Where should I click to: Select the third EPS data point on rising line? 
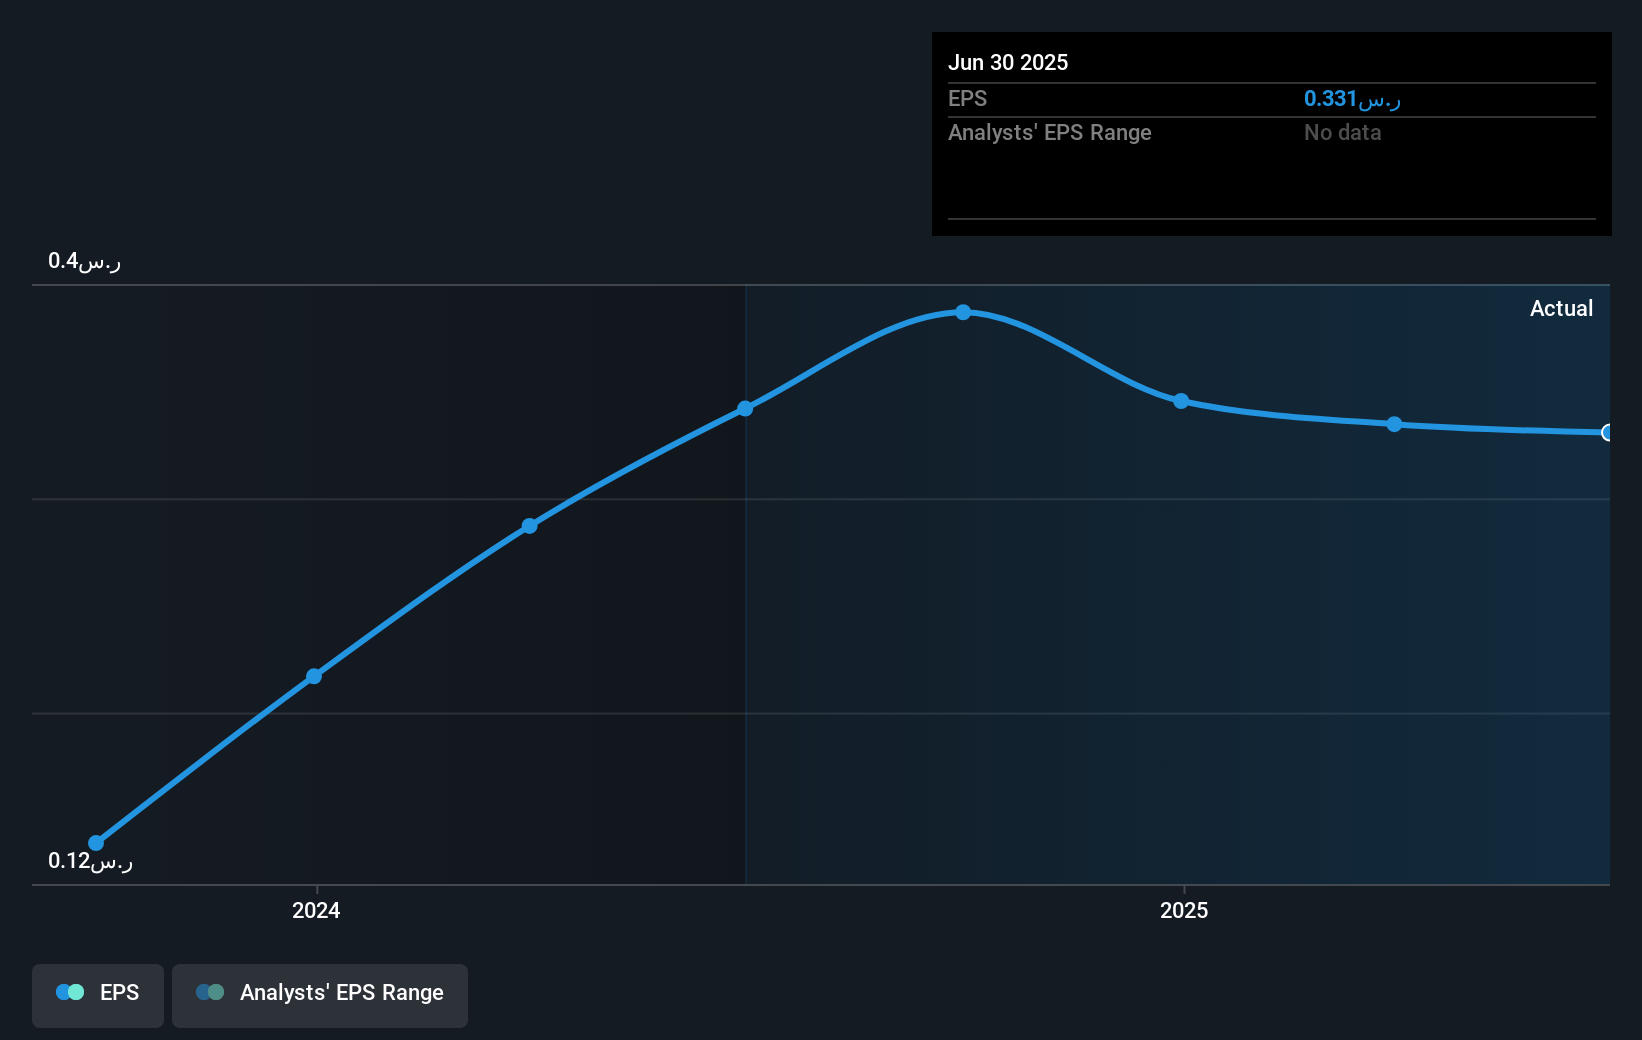tap(530, 526)
